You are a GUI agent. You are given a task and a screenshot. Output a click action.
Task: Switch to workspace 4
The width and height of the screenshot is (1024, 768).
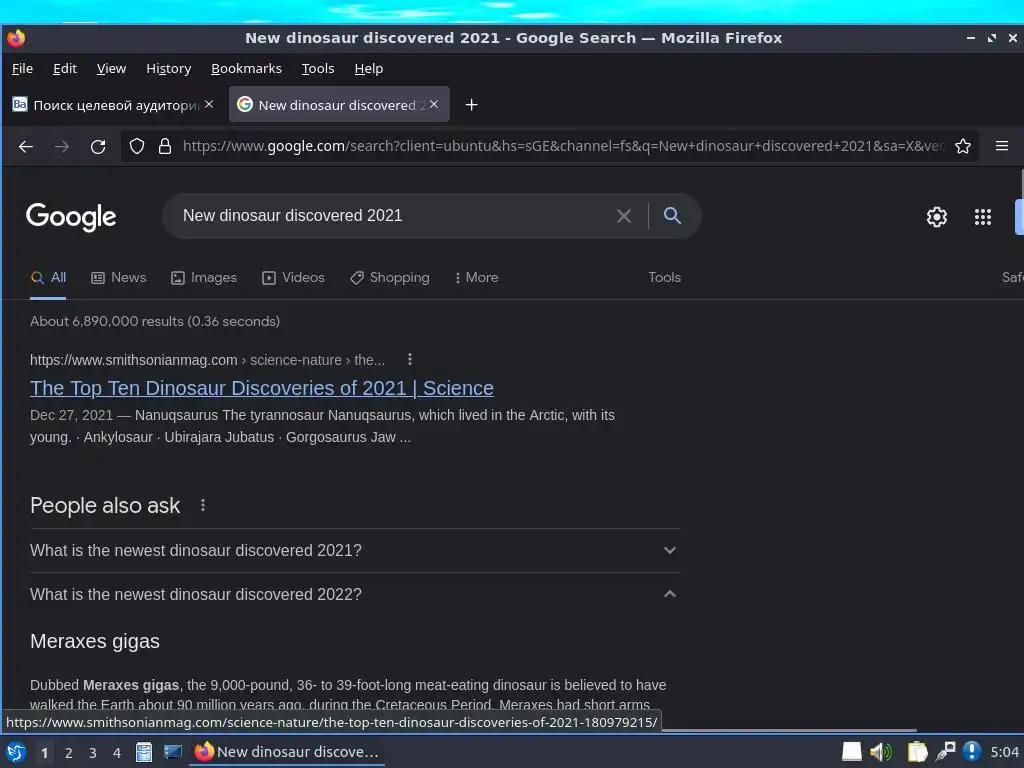point(117,753)
